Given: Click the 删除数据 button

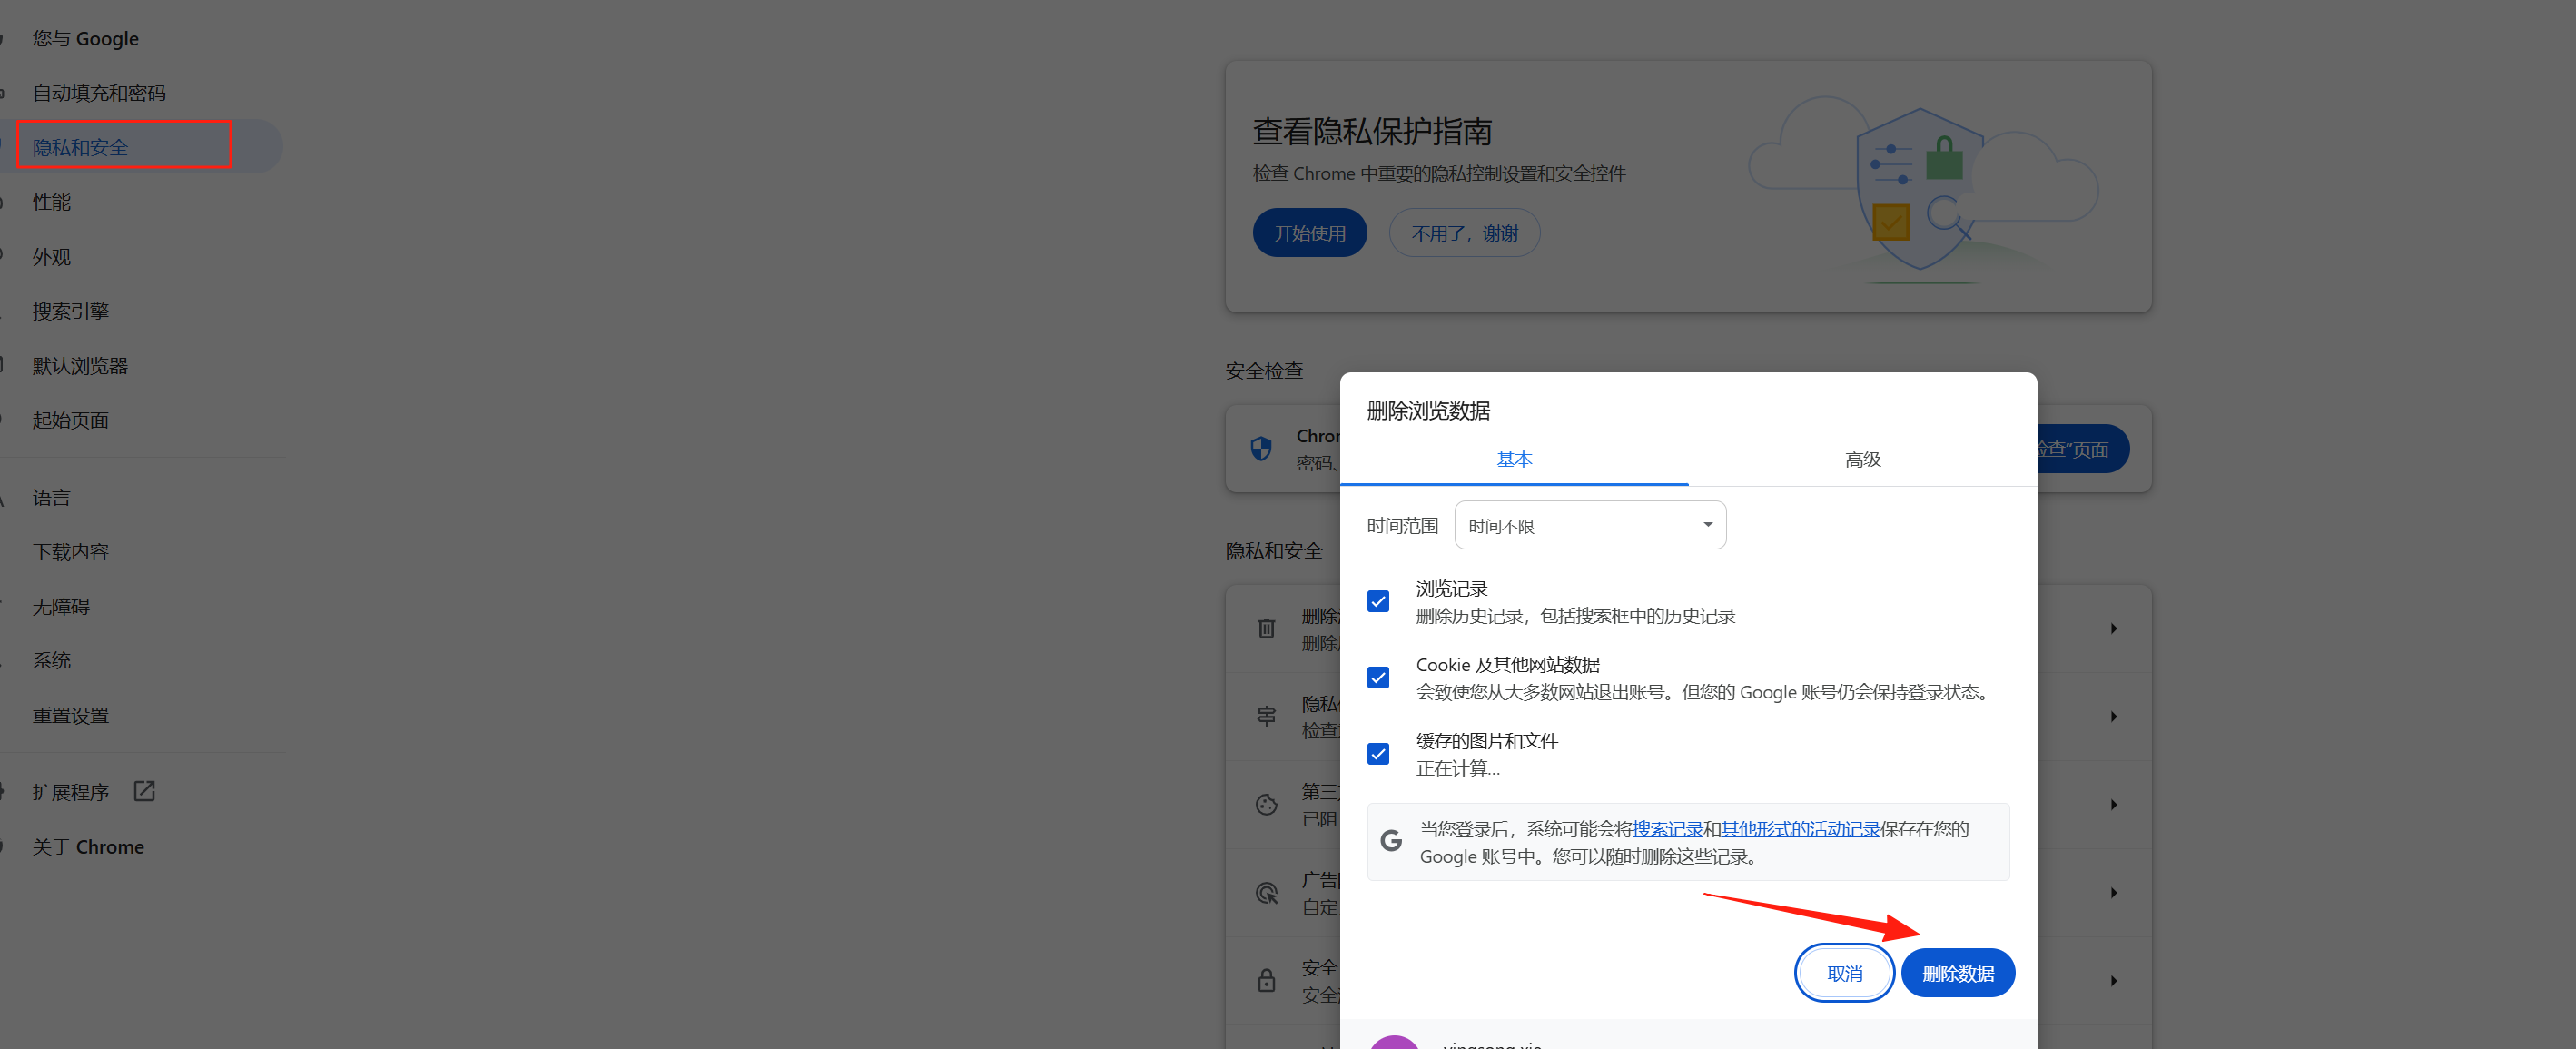Looking at the screenshot, I should click(x=1957, y=972).
